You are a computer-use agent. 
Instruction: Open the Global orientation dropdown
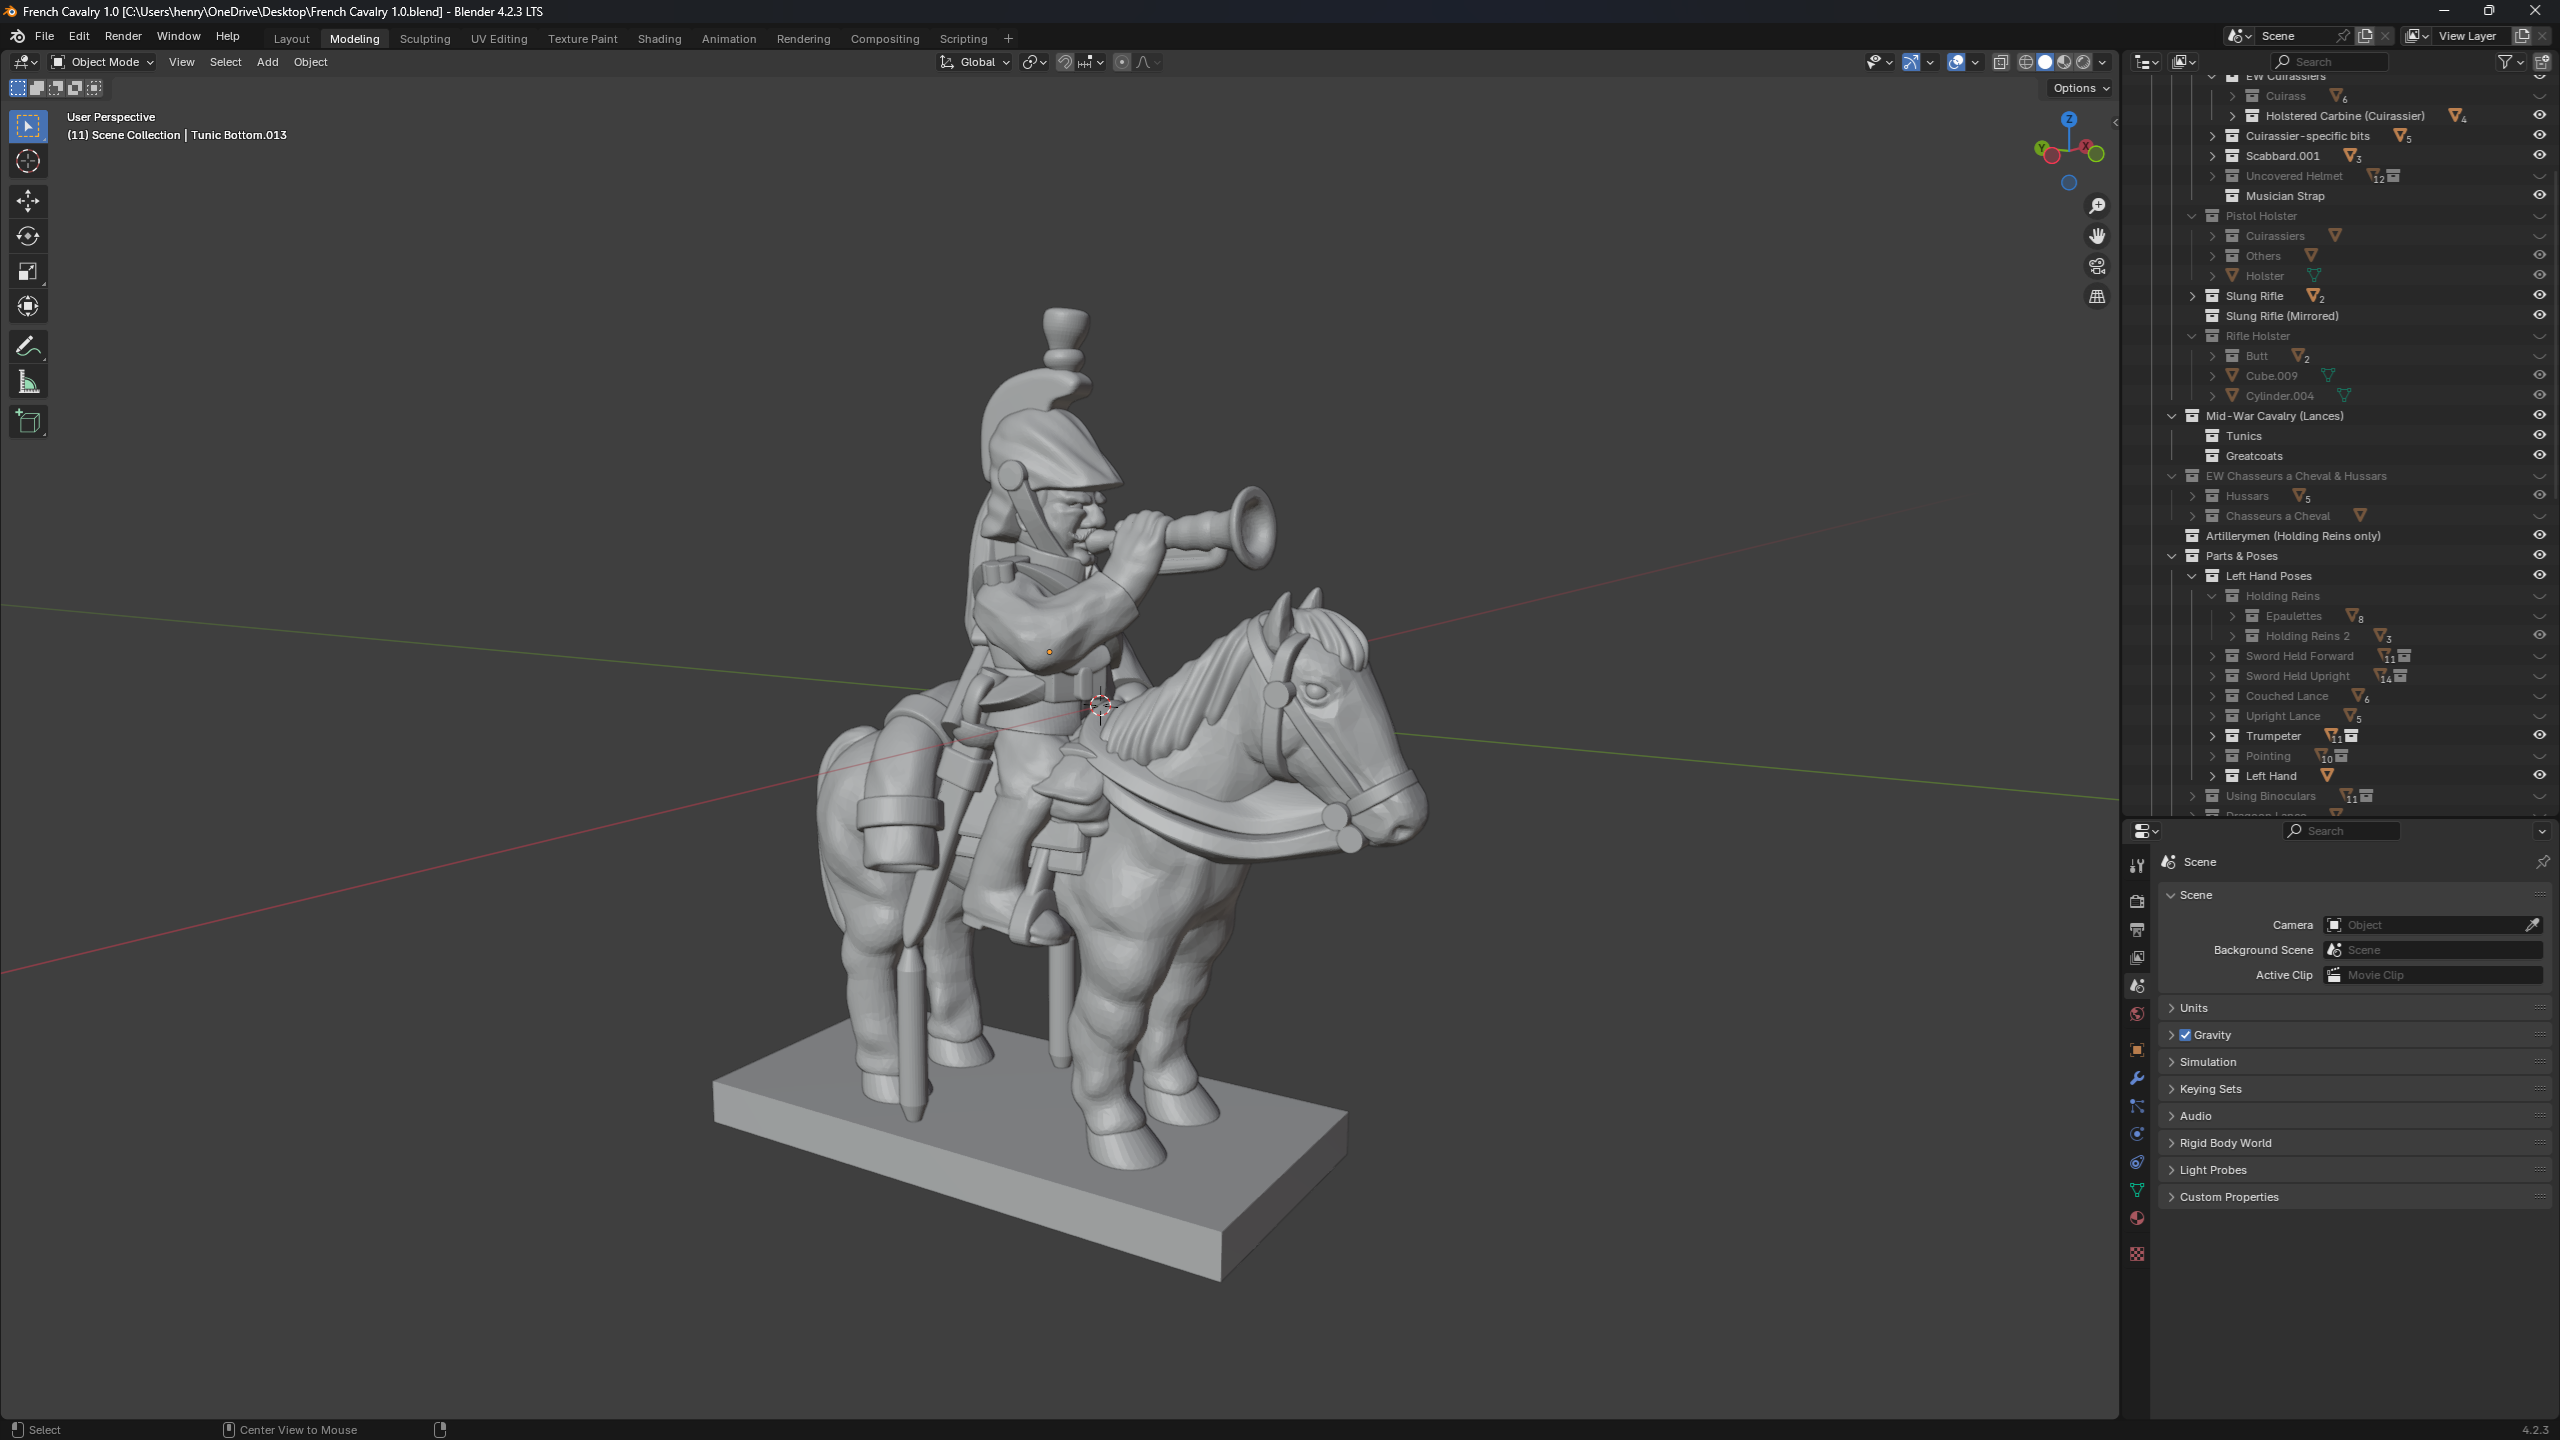(975, 62)
